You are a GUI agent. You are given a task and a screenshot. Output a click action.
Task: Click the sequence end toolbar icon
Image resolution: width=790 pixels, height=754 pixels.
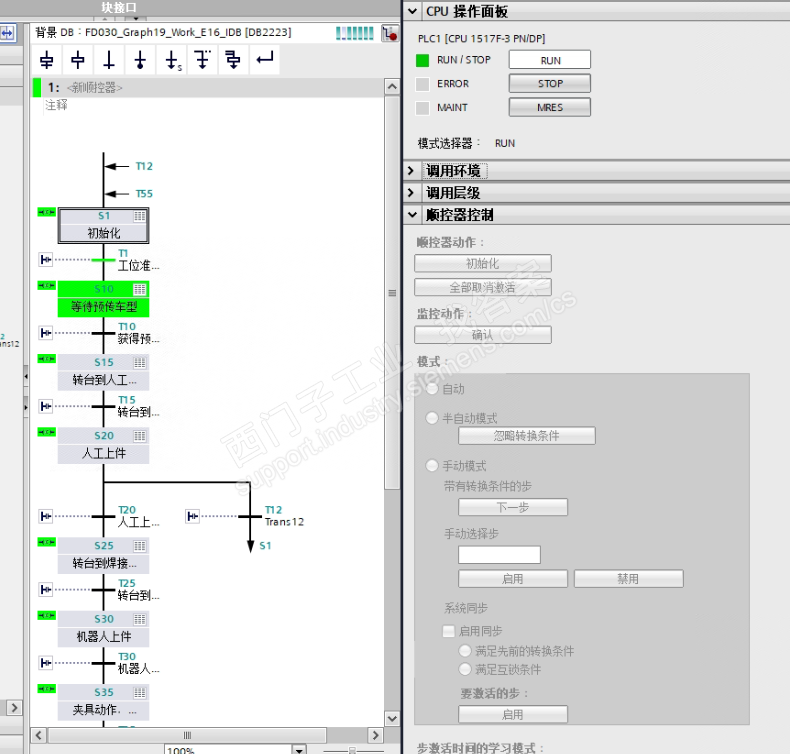click(140, 59)
